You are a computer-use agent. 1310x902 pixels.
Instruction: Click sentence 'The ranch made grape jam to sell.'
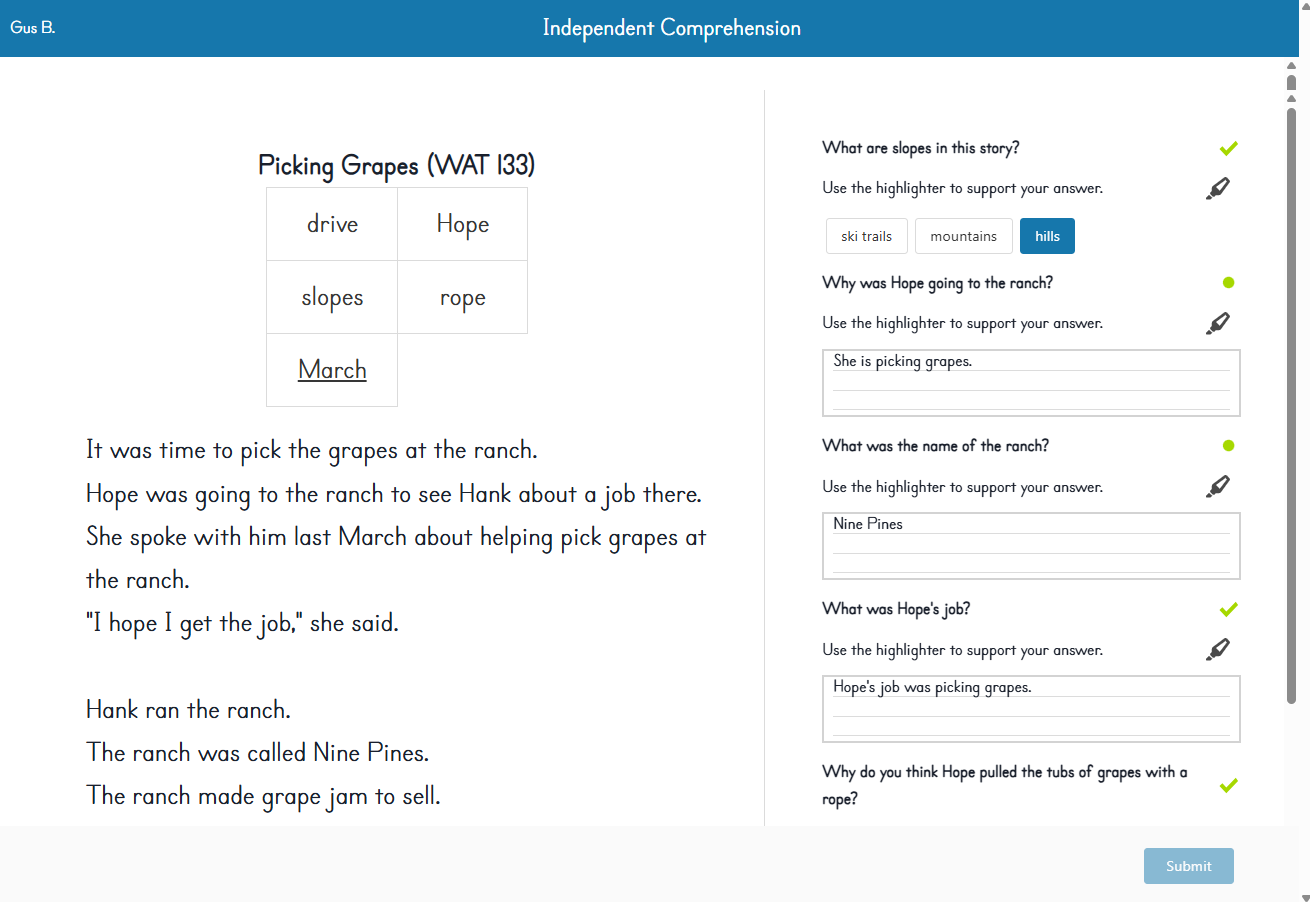(263, 796)
